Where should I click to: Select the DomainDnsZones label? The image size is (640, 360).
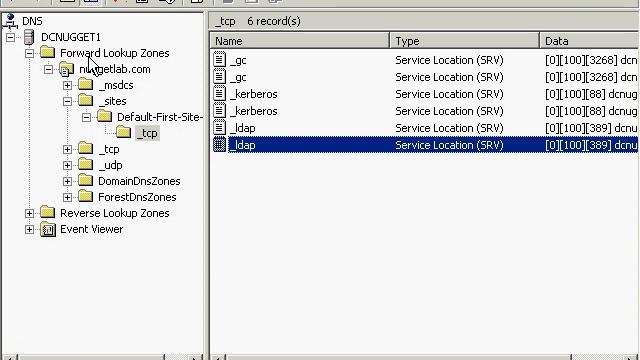click(x=139, y=181)
